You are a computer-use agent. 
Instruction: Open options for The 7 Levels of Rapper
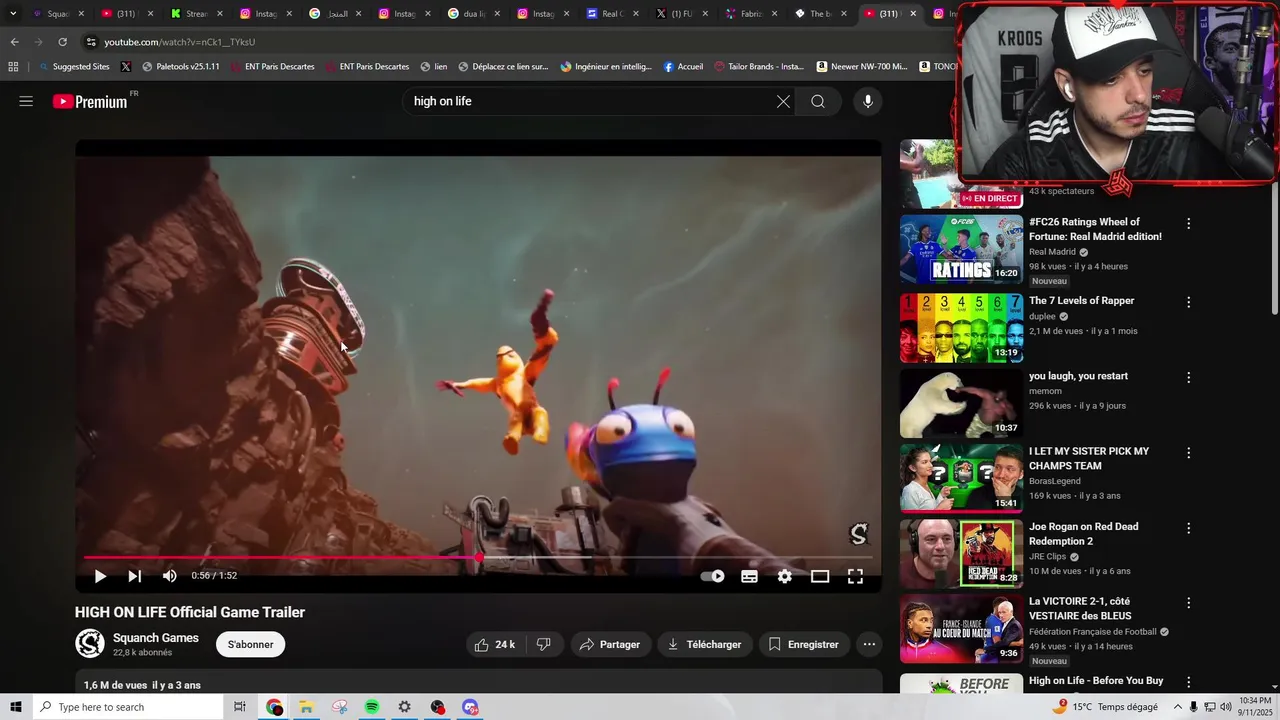(1188, 302)
